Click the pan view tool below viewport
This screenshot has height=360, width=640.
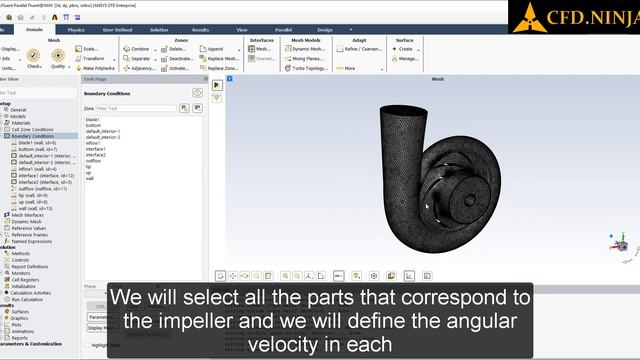pos(233,276)
